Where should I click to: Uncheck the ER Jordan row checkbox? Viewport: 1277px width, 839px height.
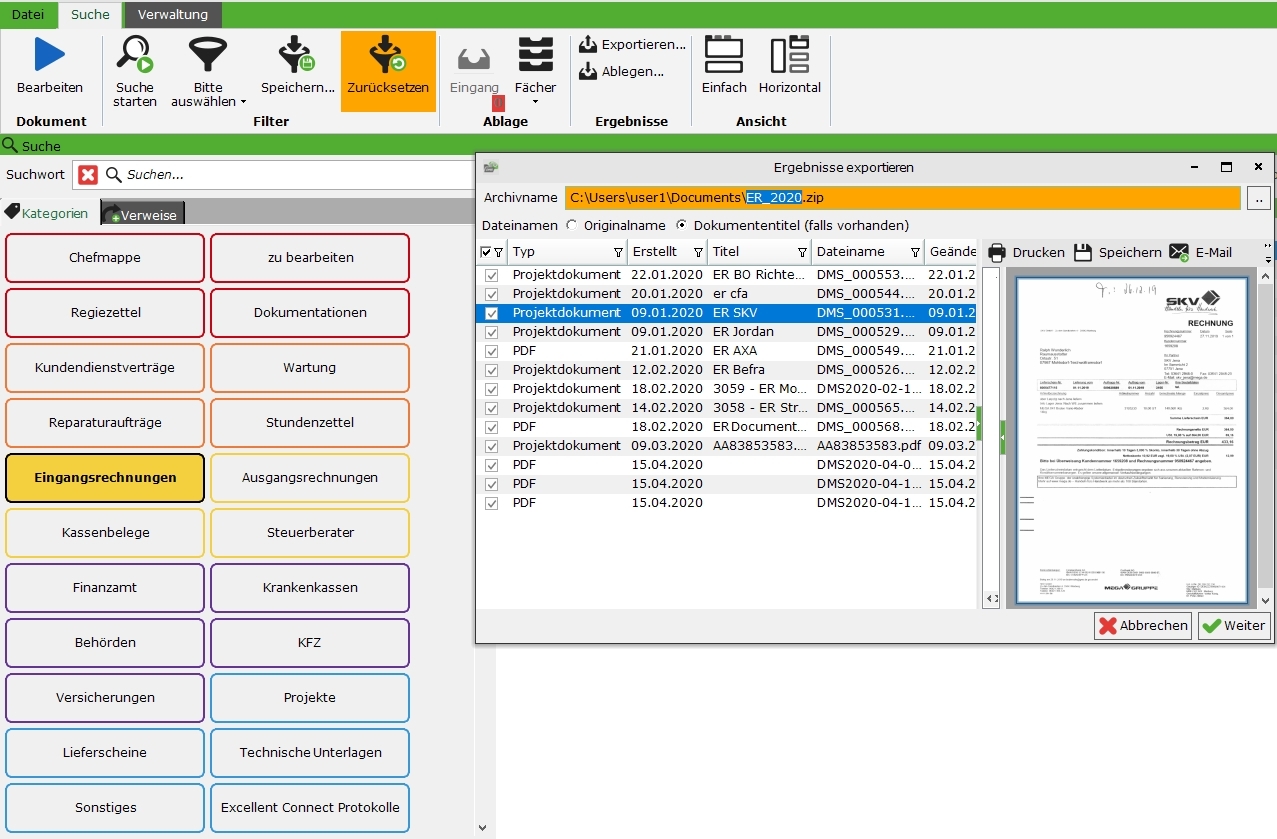point(491,332)
